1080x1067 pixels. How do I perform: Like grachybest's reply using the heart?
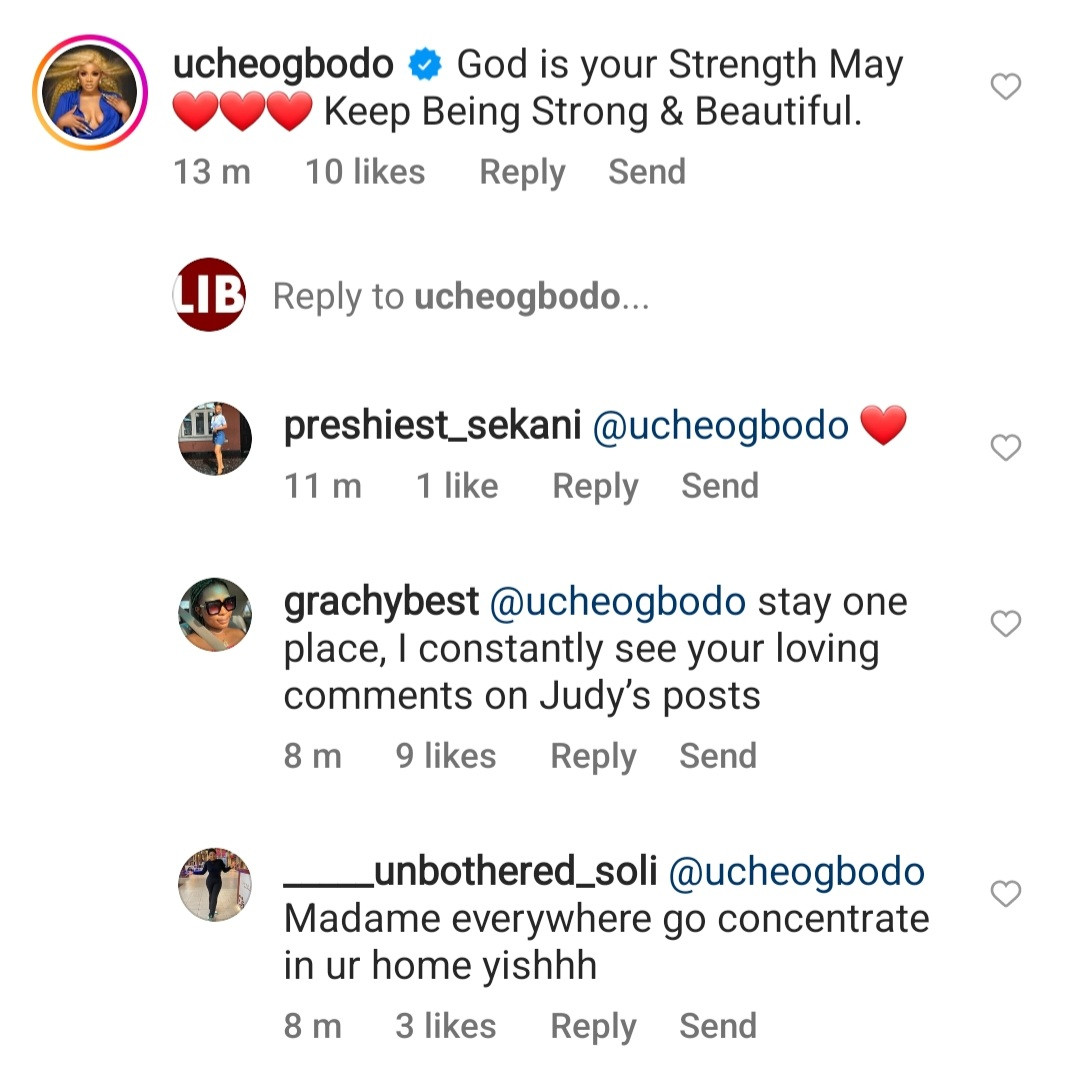(1005, 625)
